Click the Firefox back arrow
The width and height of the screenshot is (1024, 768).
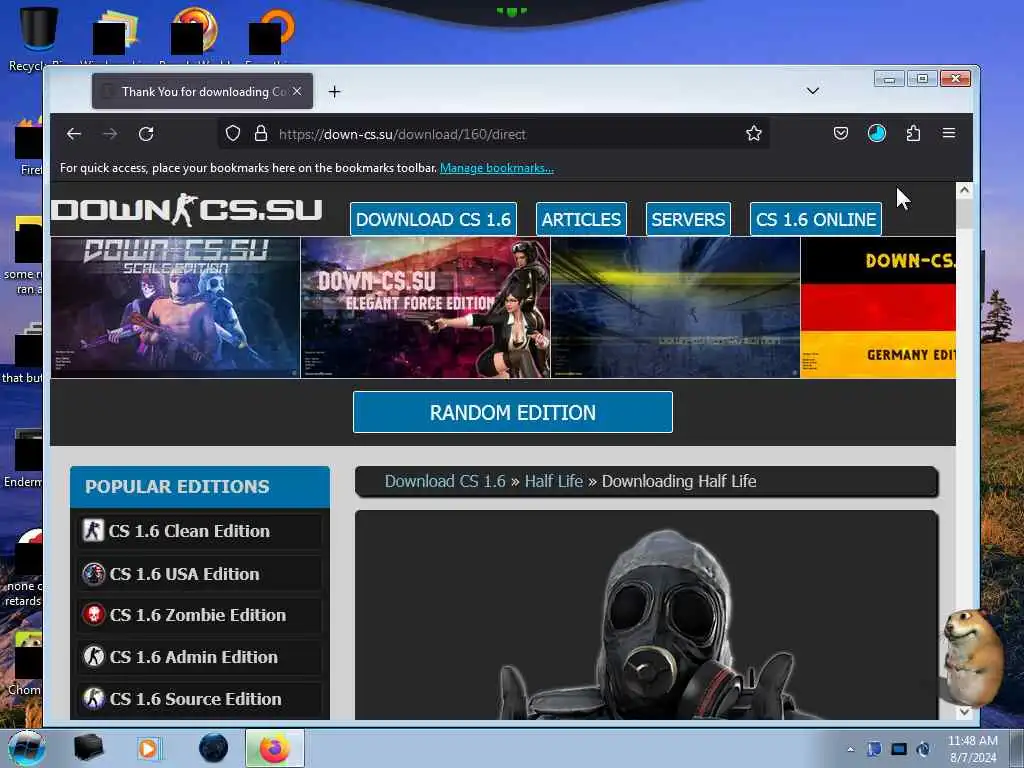[74, 134]
